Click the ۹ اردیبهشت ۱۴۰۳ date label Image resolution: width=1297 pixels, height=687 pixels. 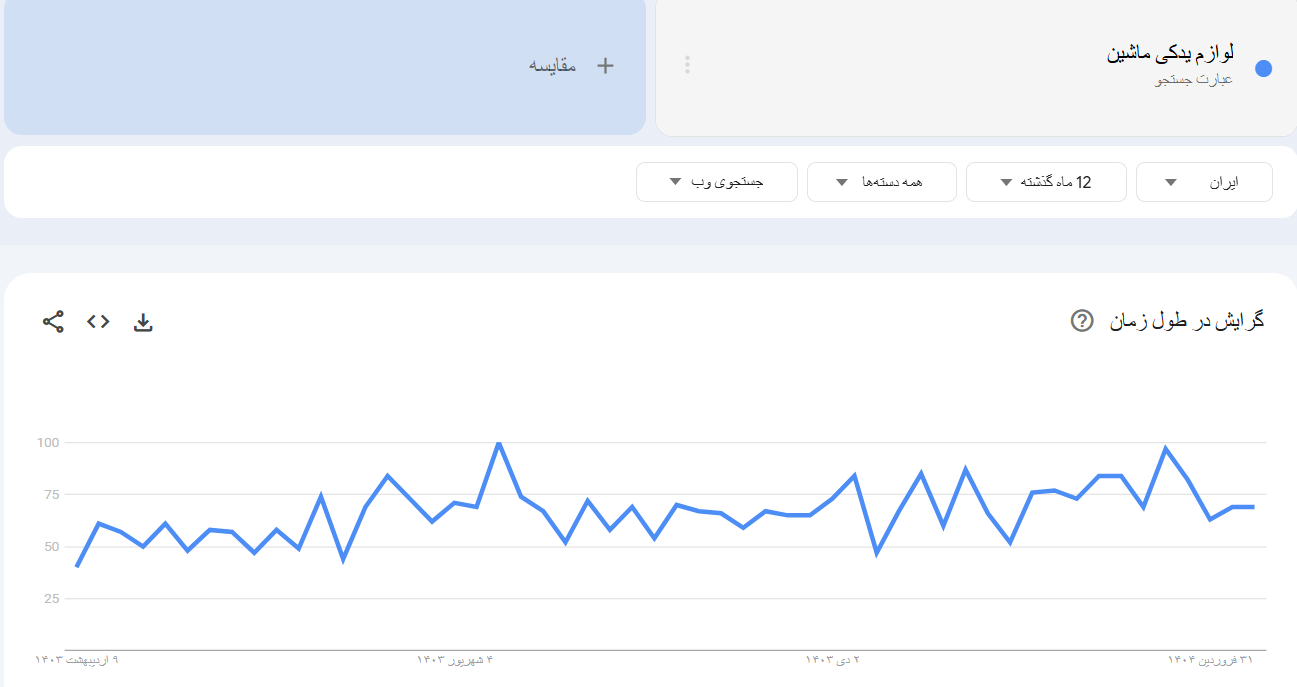(77, 660)
